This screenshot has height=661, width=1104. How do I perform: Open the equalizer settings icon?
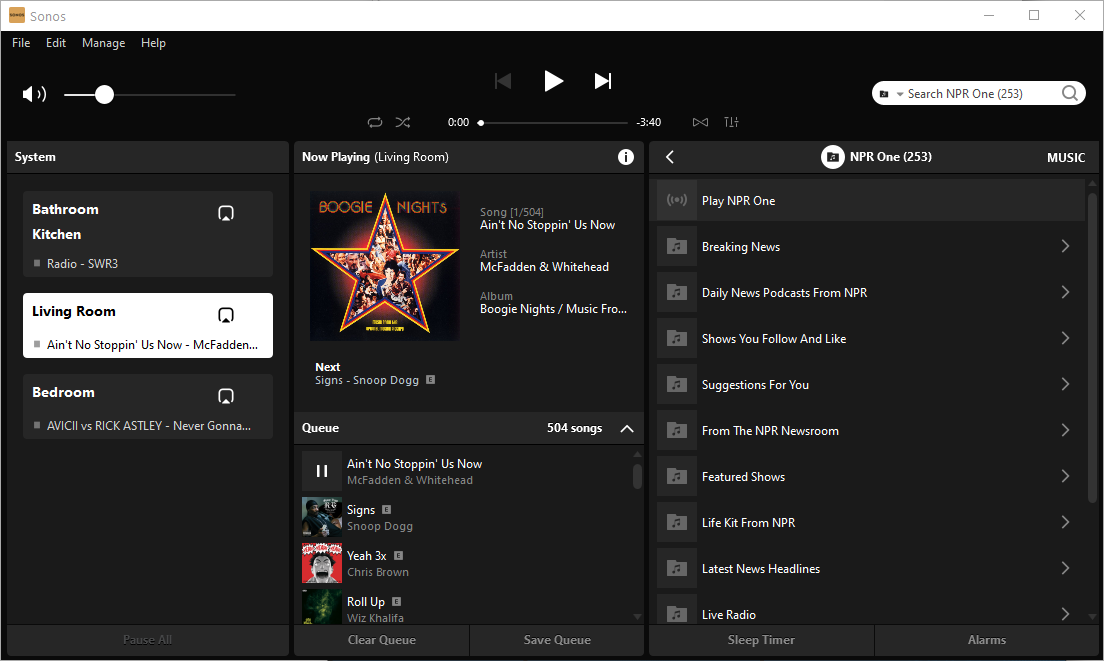(x=732, y=122)
